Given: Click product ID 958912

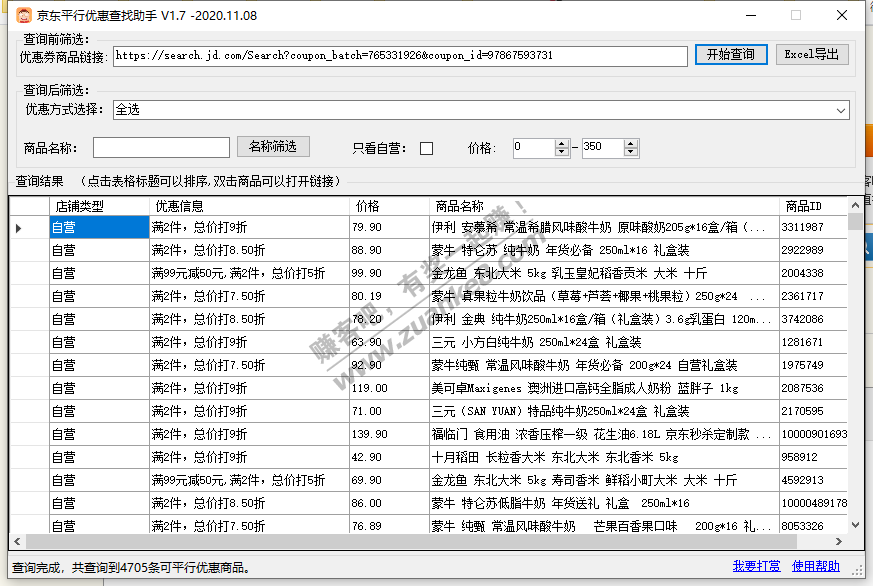Looking at the screenshot, I should pos(813,457).
